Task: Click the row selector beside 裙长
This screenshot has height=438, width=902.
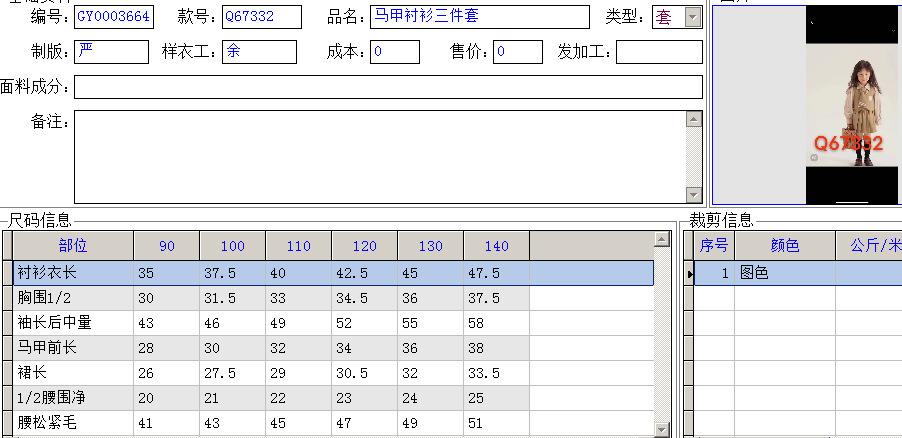Action: coord(7,373)
